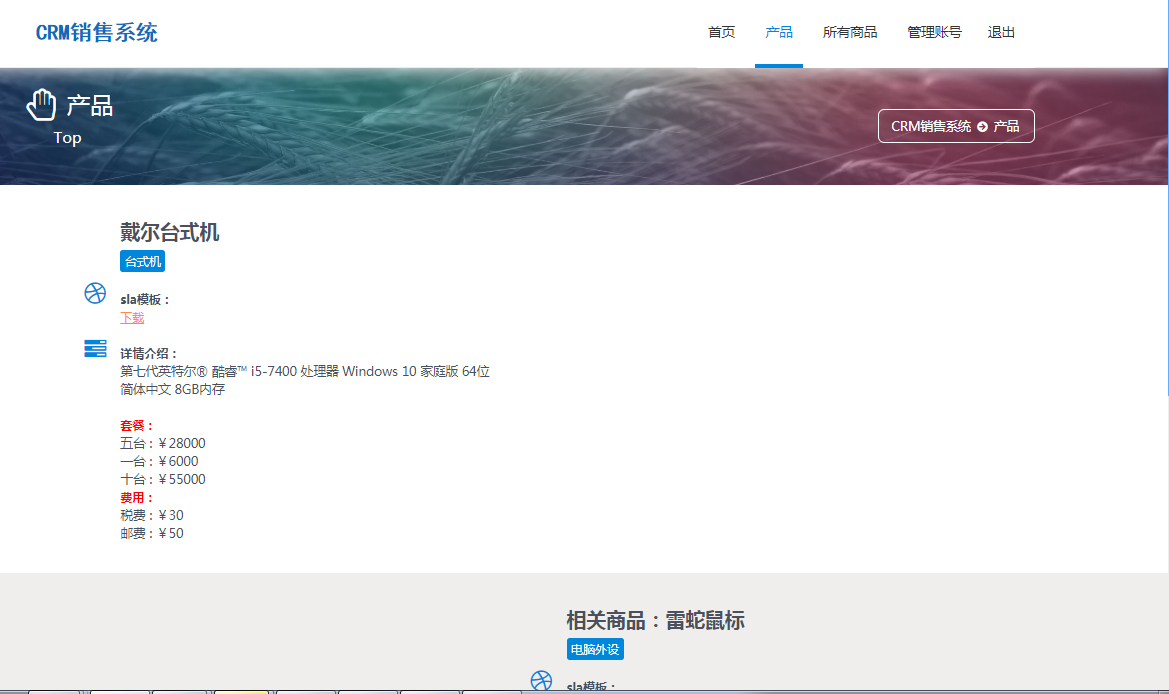Click the circular Dribbble icon next to sla模板
Screen dimensions: 1169x694
(x=95, y=294)
